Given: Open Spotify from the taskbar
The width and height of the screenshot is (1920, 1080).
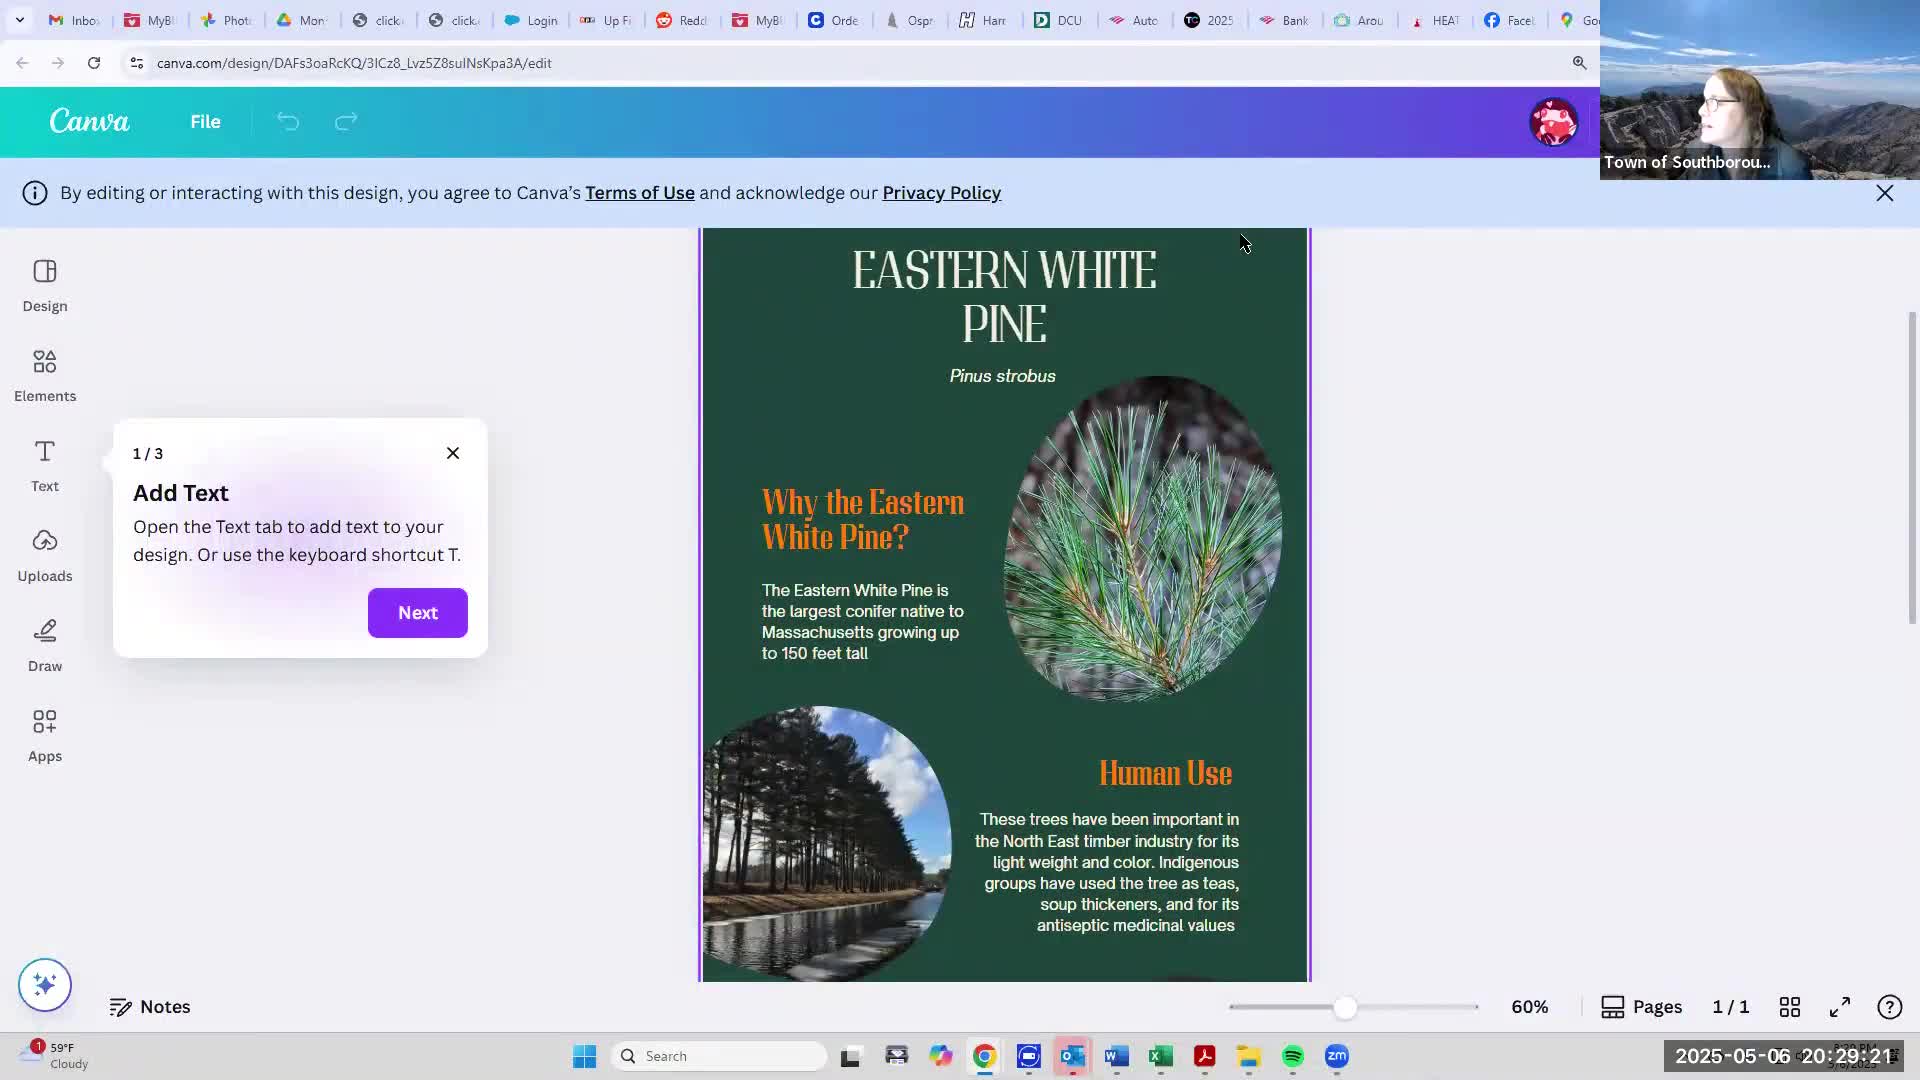Looking at the screenshot, I should tap(1292, 1056).
